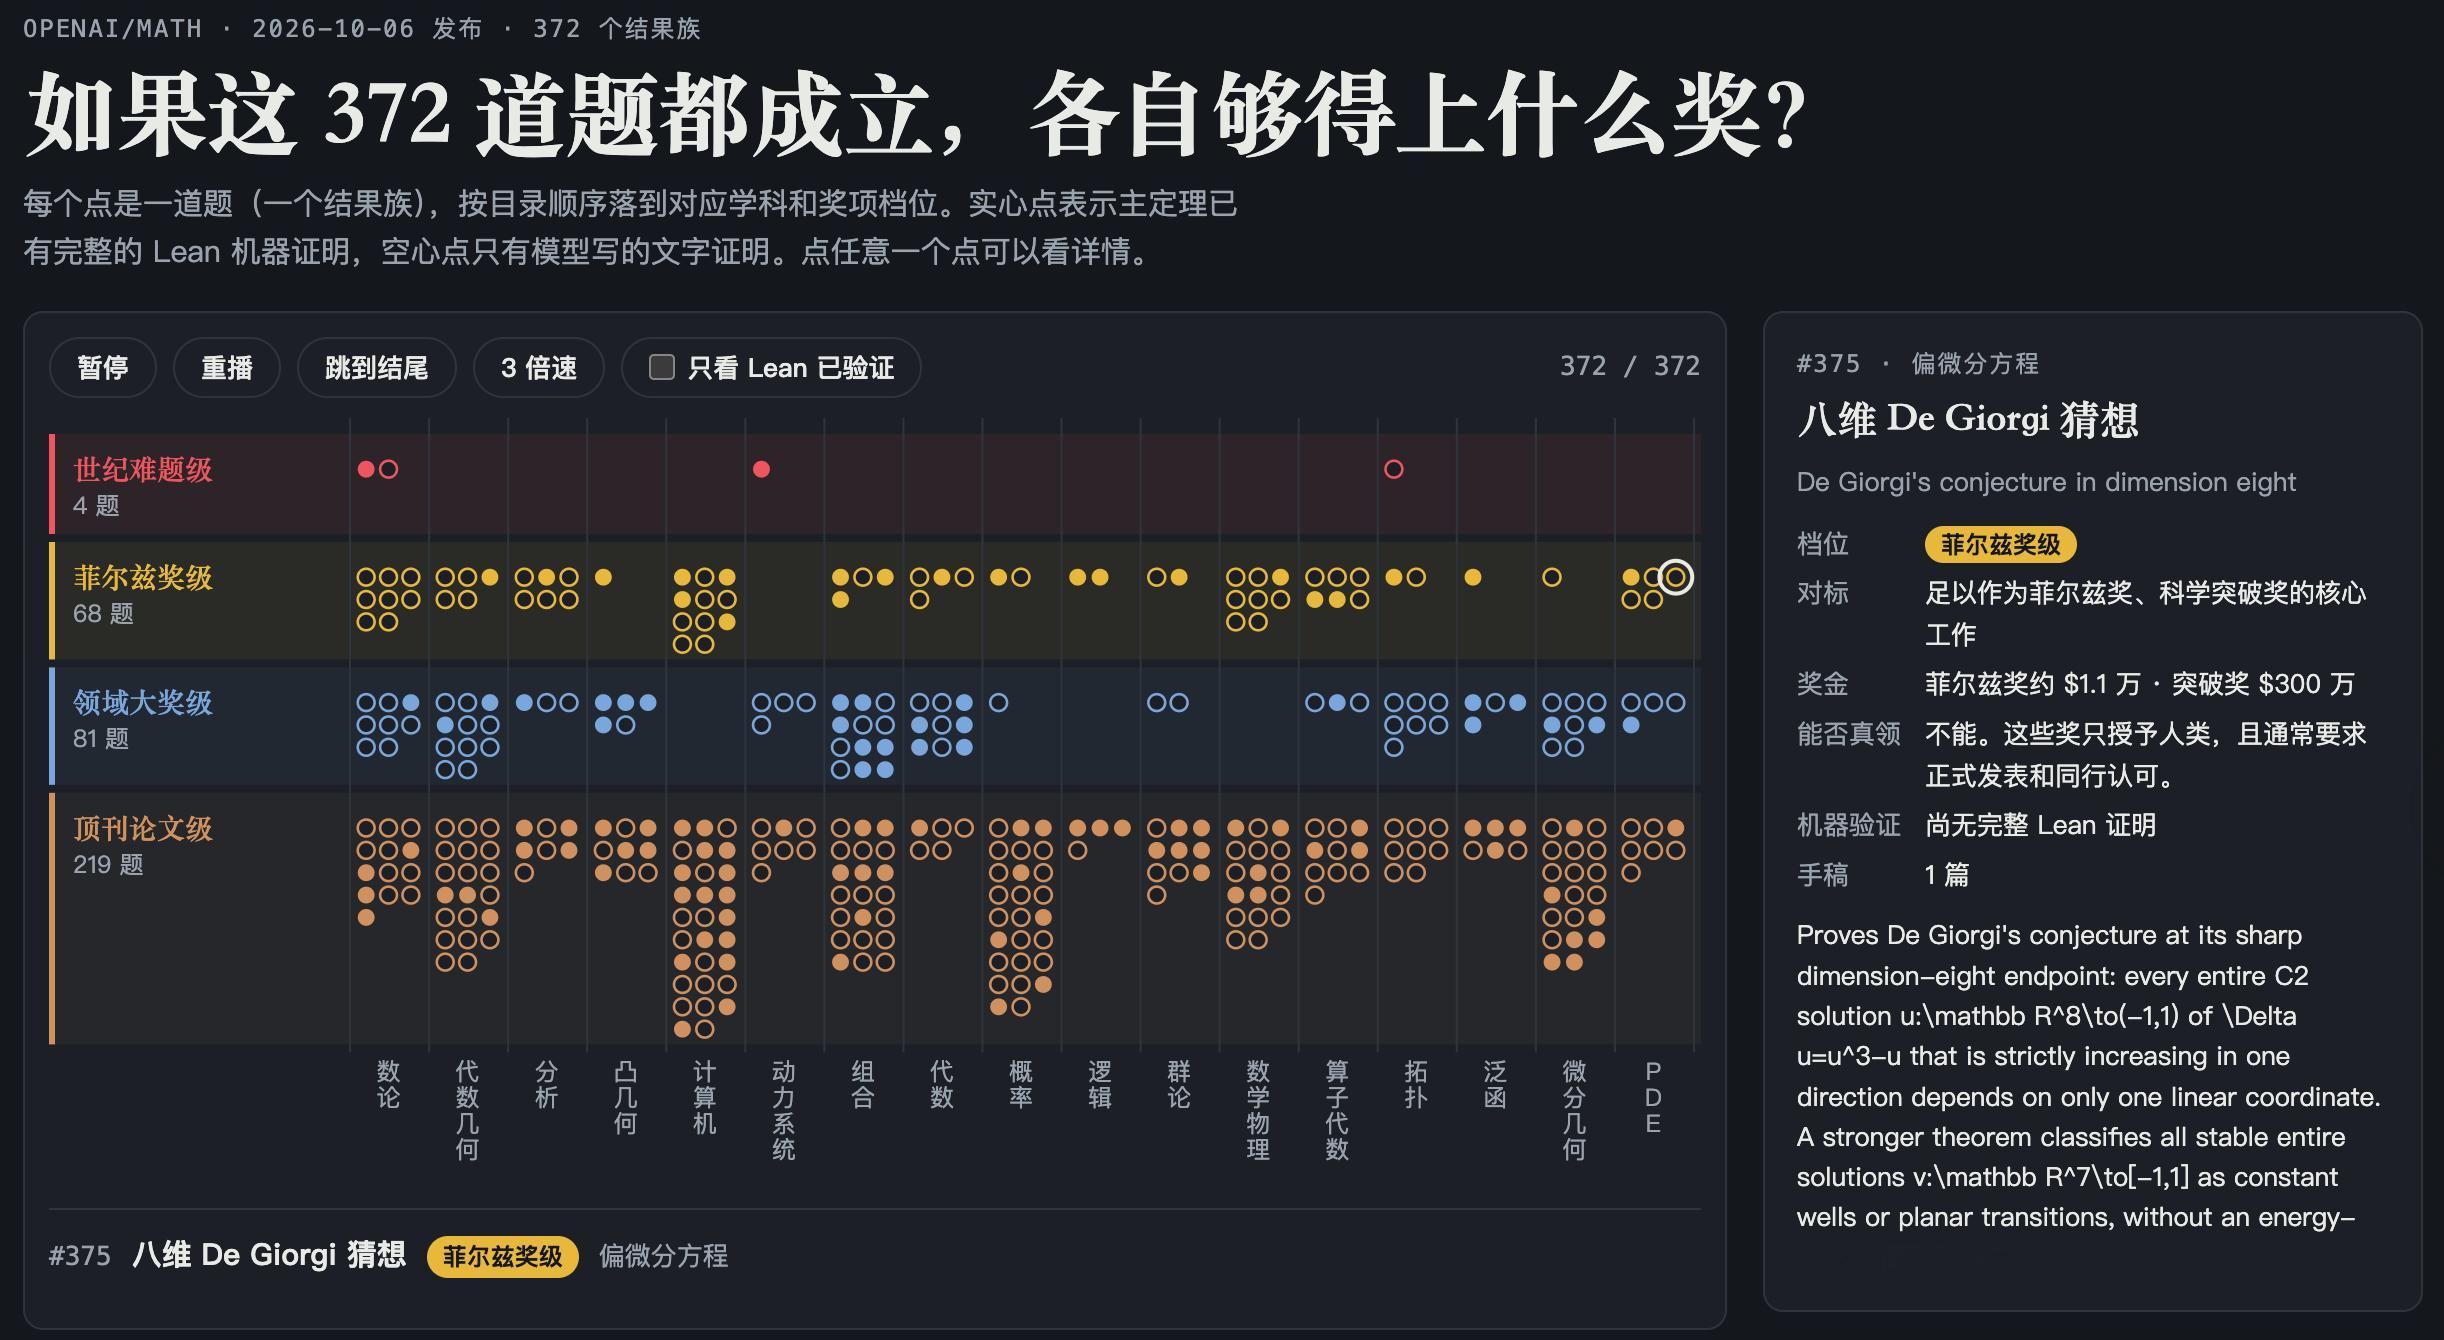Click the 计算机 column label

(704, 1098)
